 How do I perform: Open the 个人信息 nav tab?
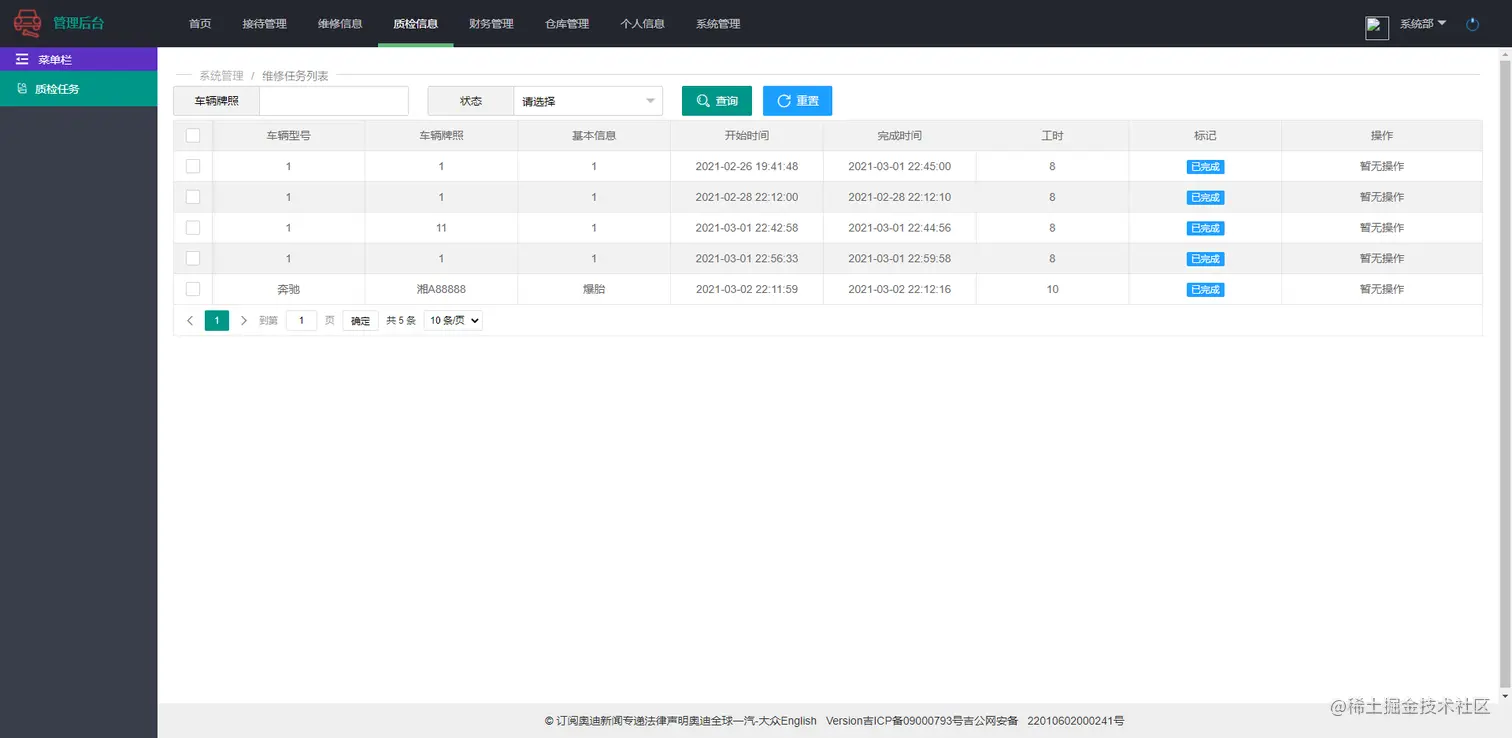pyautogui.click(x=642, y=24)
